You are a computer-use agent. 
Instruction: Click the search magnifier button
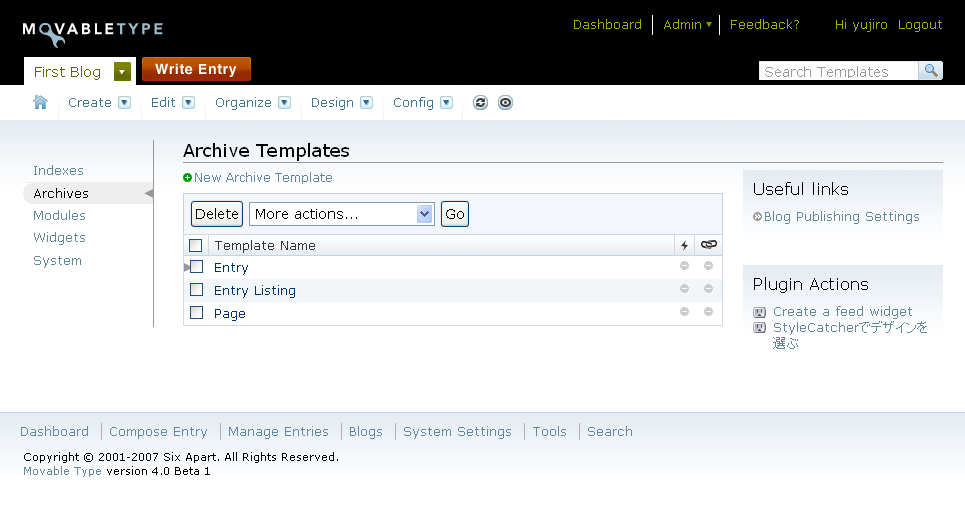point(931,70)
